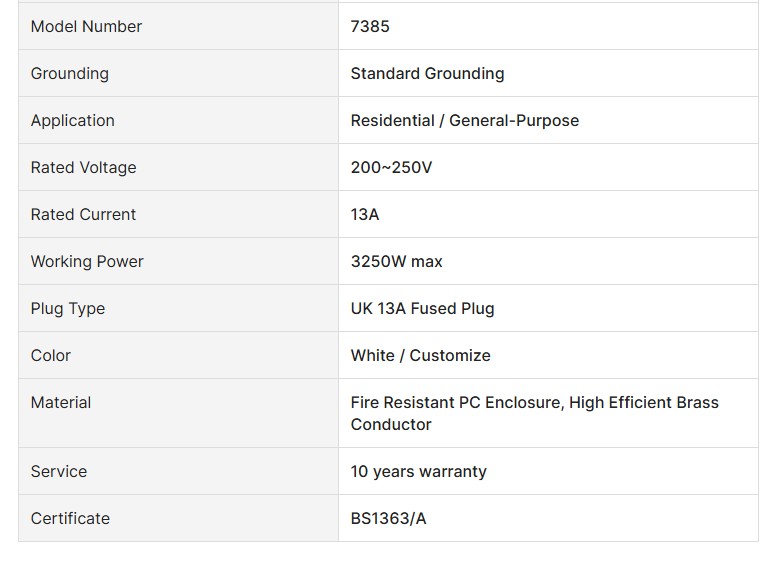Viewport: 778px width, 562px height.
Task: Click the Grounding row label
Action: click(x=70, y=74)
